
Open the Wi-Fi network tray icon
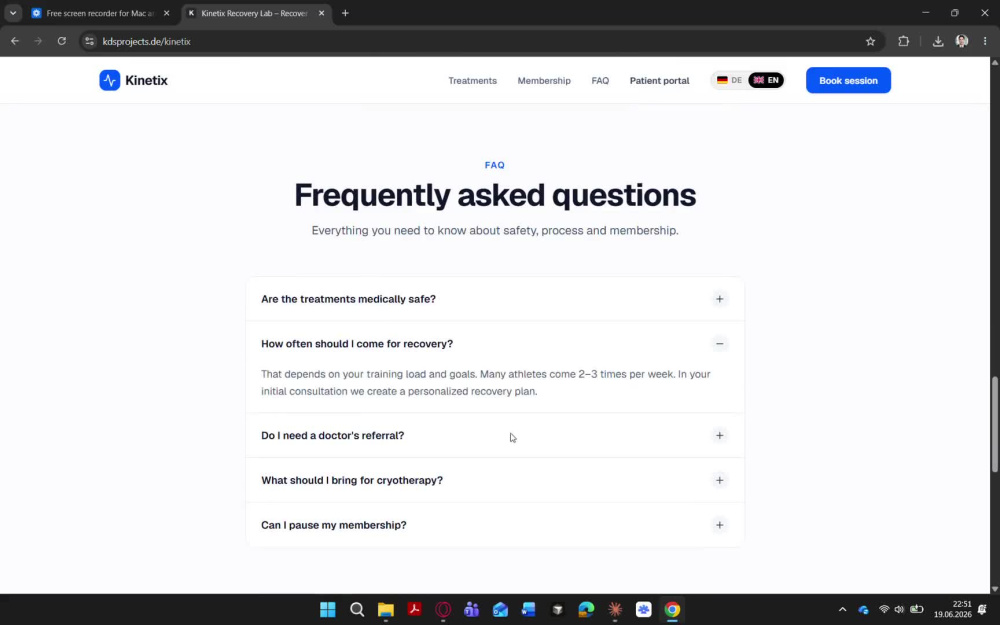click(x=884, y=610)
